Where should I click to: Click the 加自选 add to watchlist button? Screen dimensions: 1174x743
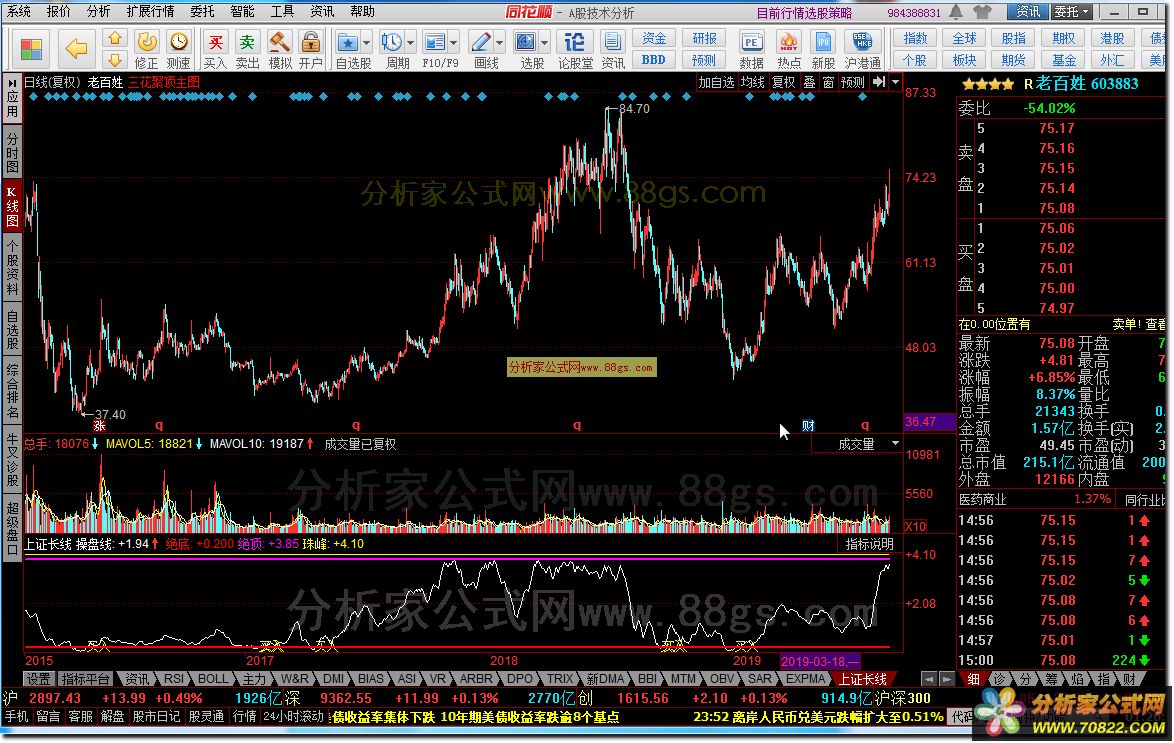[x=716, y=82]
